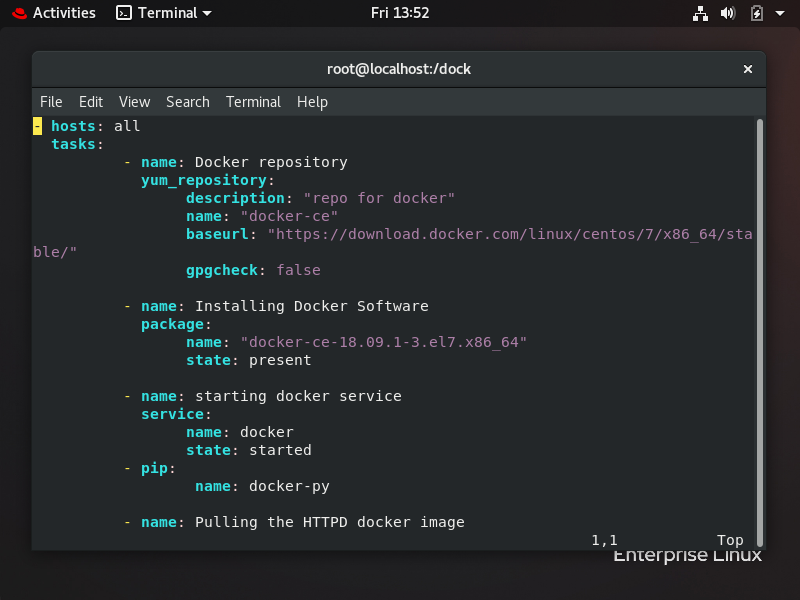Click the 'yum_repository' keyword
This screenshot has height=600, width=800.
204,181
